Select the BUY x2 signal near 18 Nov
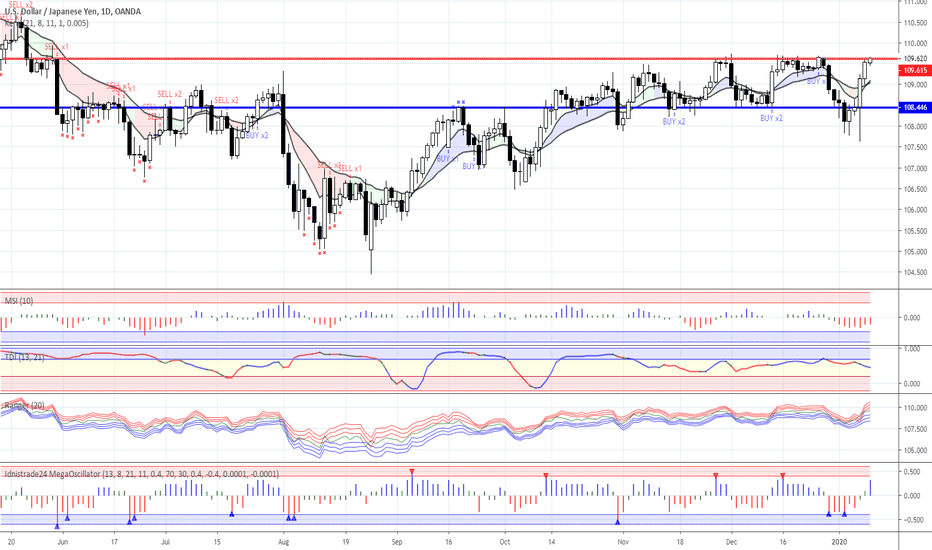932x550 pixels. click(675, 121)
